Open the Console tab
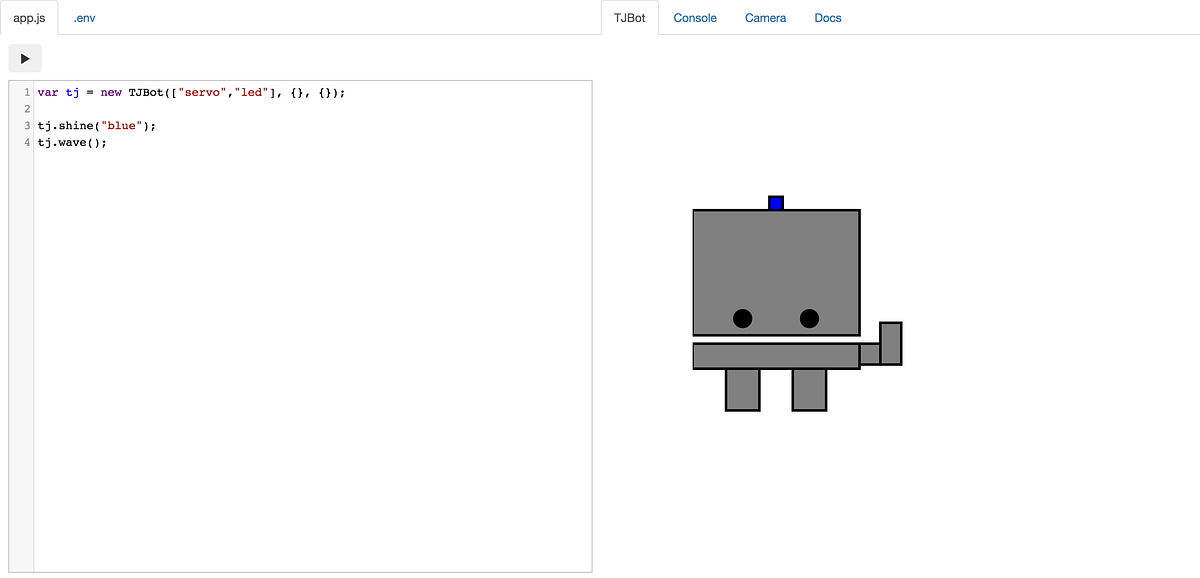 694,17
